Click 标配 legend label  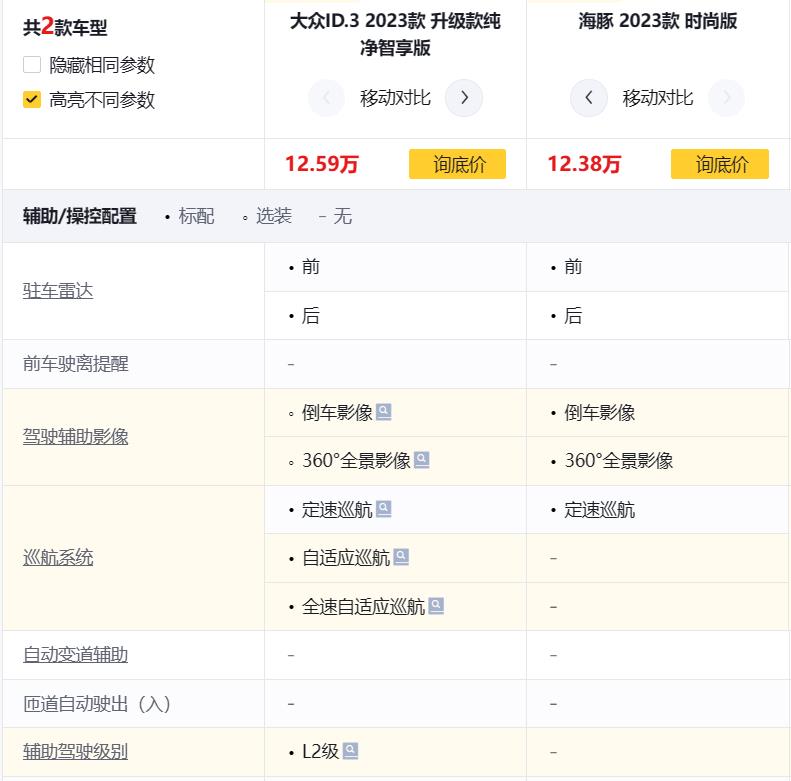tap(196, 216)
